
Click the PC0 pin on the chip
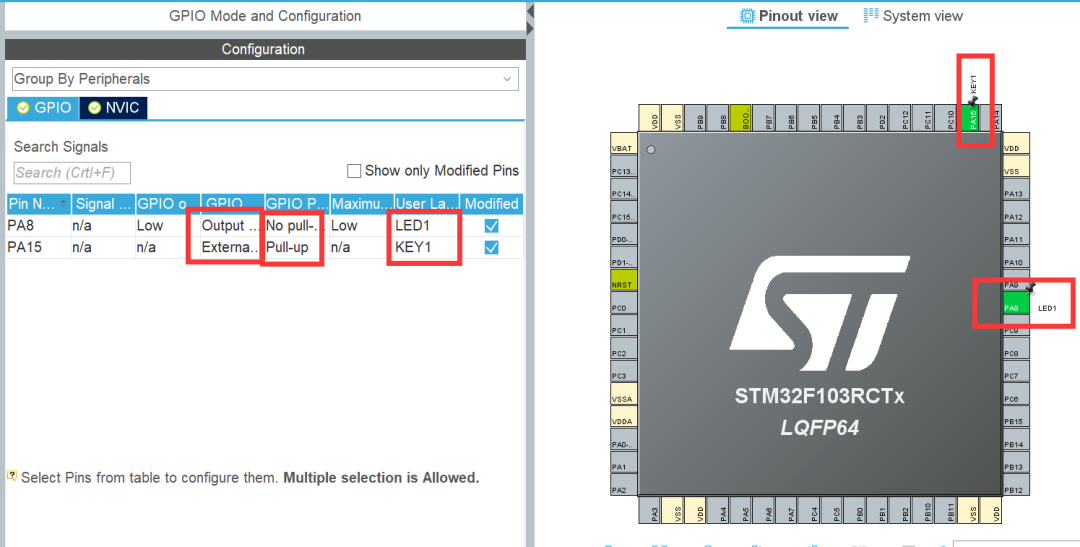(x=624, y=303)
